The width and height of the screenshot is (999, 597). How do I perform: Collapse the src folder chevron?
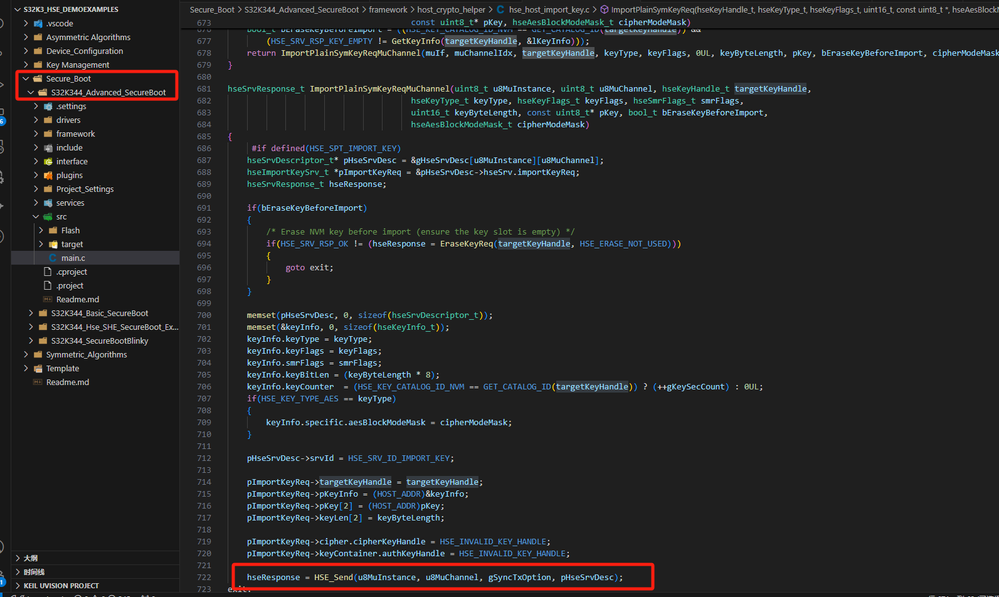pyautogui.click(x=36, y=217)
